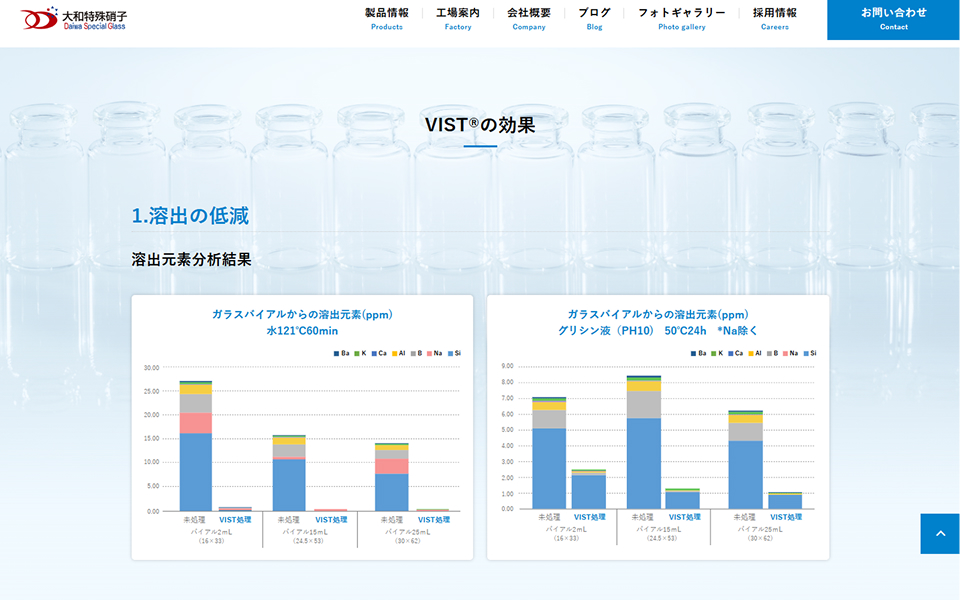Open the 会社概要 Company page
Viewport: 960px width, 600px height.
point(529,18)
